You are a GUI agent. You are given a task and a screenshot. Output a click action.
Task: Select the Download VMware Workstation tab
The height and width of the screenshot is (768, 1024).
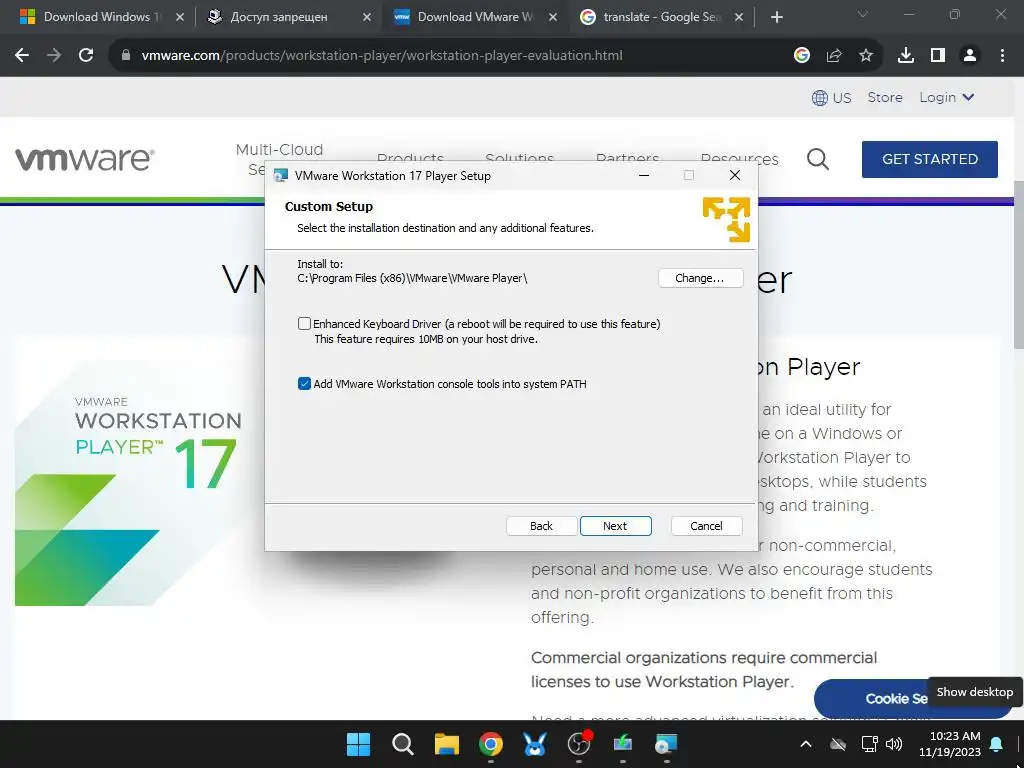click(475, 17)
